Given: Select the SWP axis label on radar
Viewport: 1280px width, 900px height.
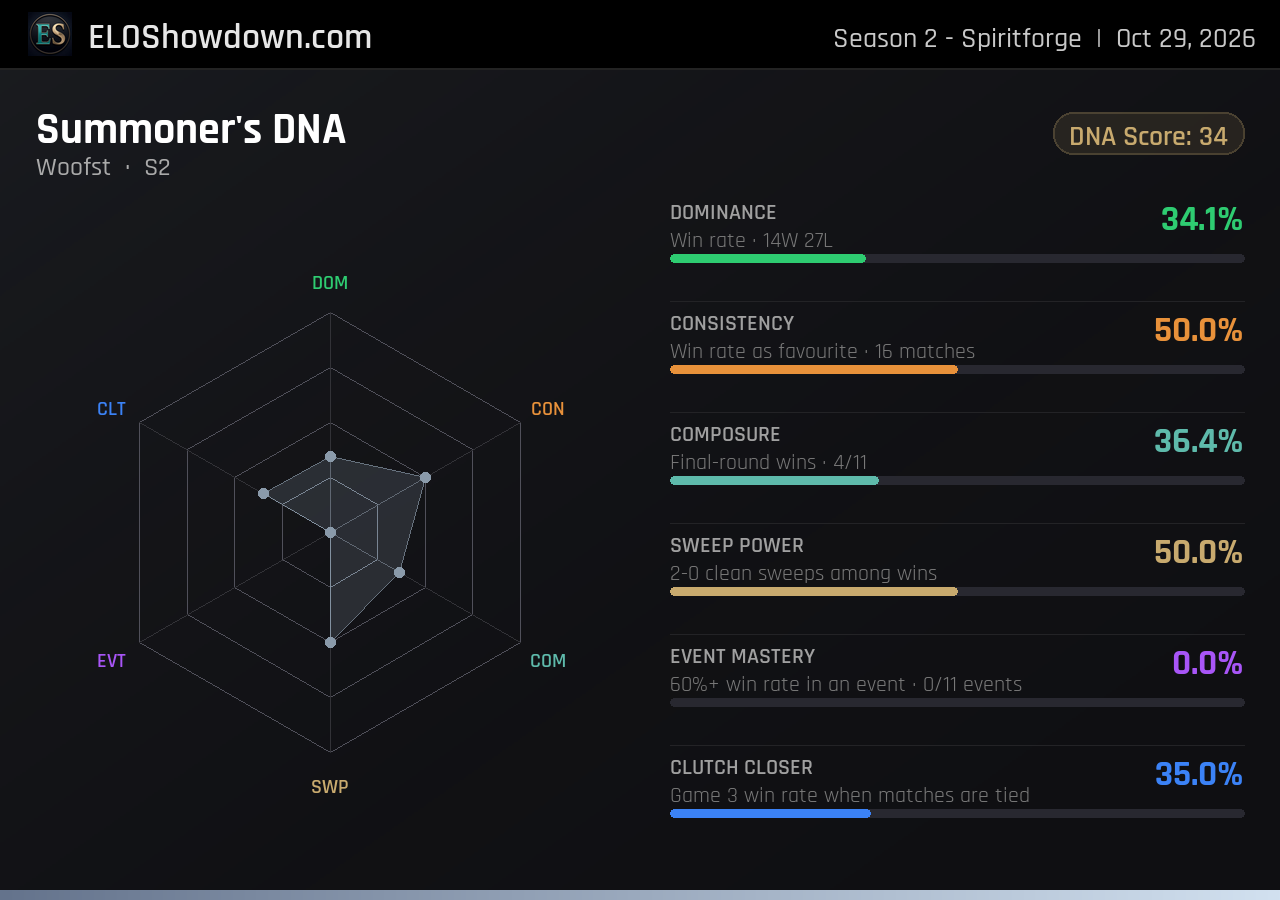Looking at the screenshot, I should (x=330, y=787).
